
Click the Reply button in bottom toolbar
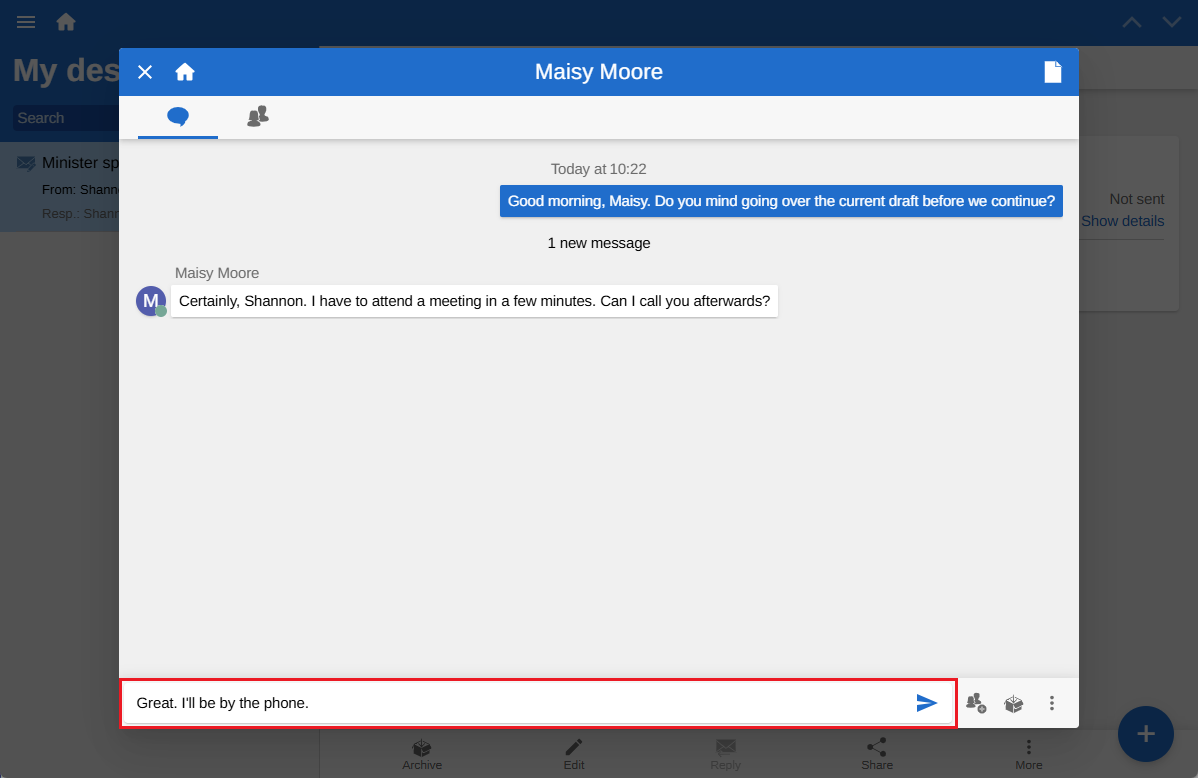coord(725,754)
